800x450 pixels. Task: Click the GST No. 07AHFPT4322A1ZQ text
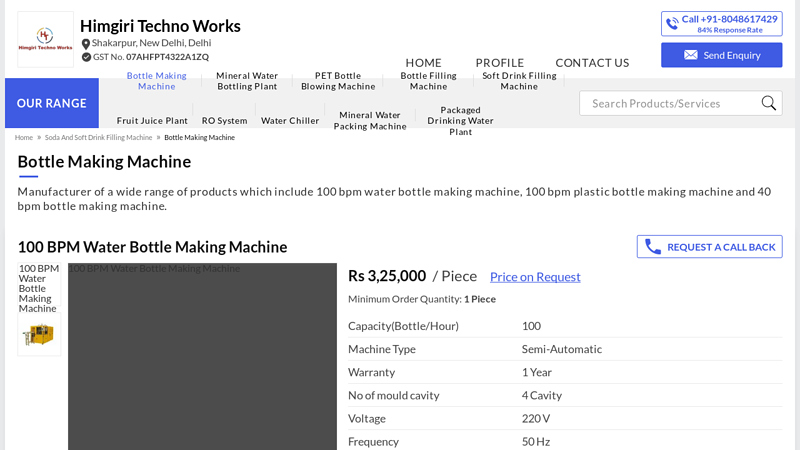click(151, 57)
